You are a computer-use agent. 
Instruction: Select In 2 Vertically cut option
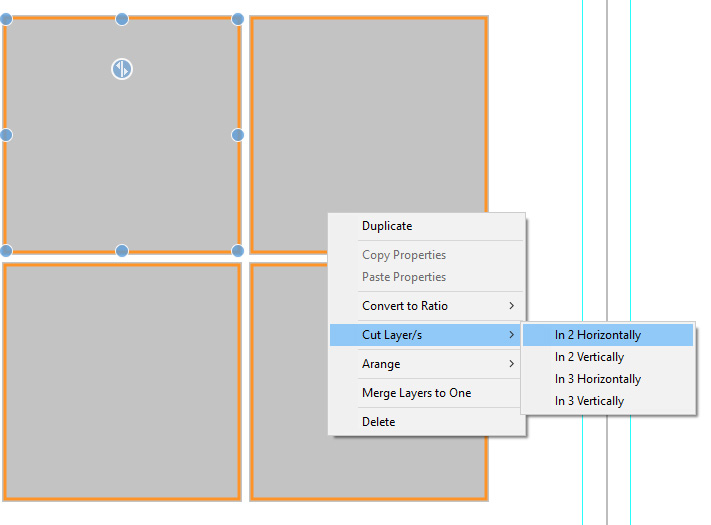pyautogui.click(x=590, y=357)
